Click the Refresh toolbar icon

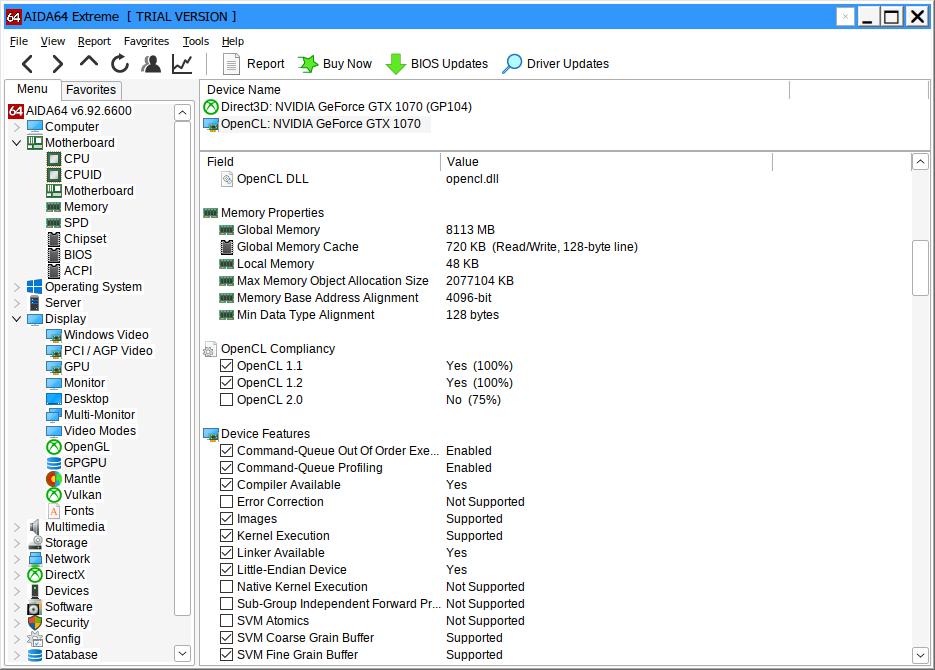(120, 64)
